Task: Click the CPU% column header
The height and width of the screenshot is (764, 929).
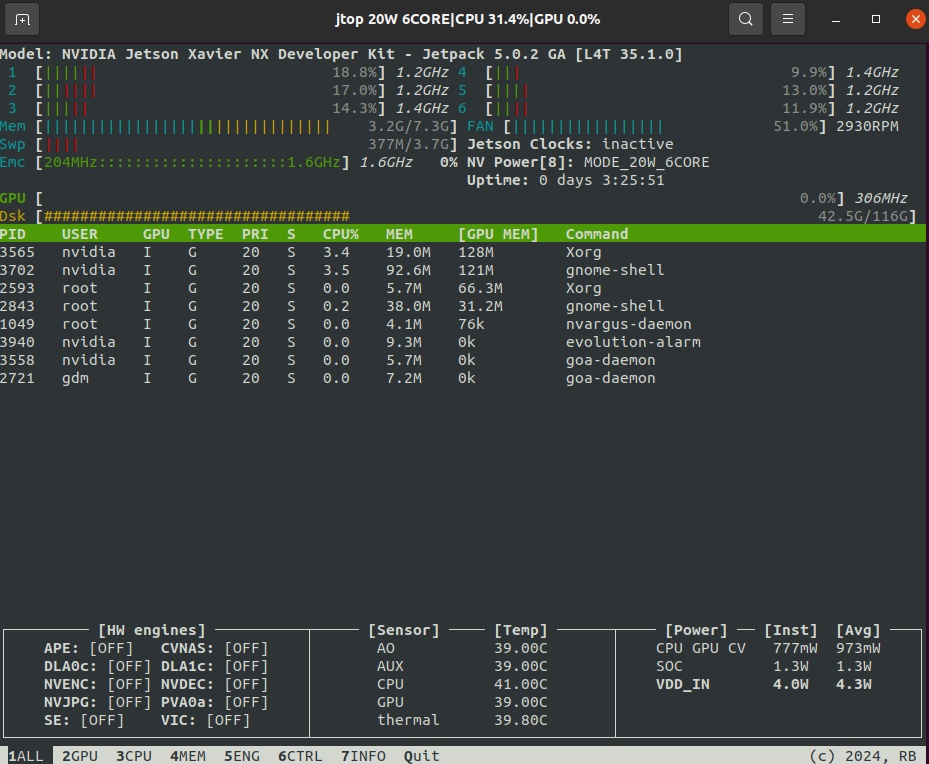Action: click(x=341, y=234)
